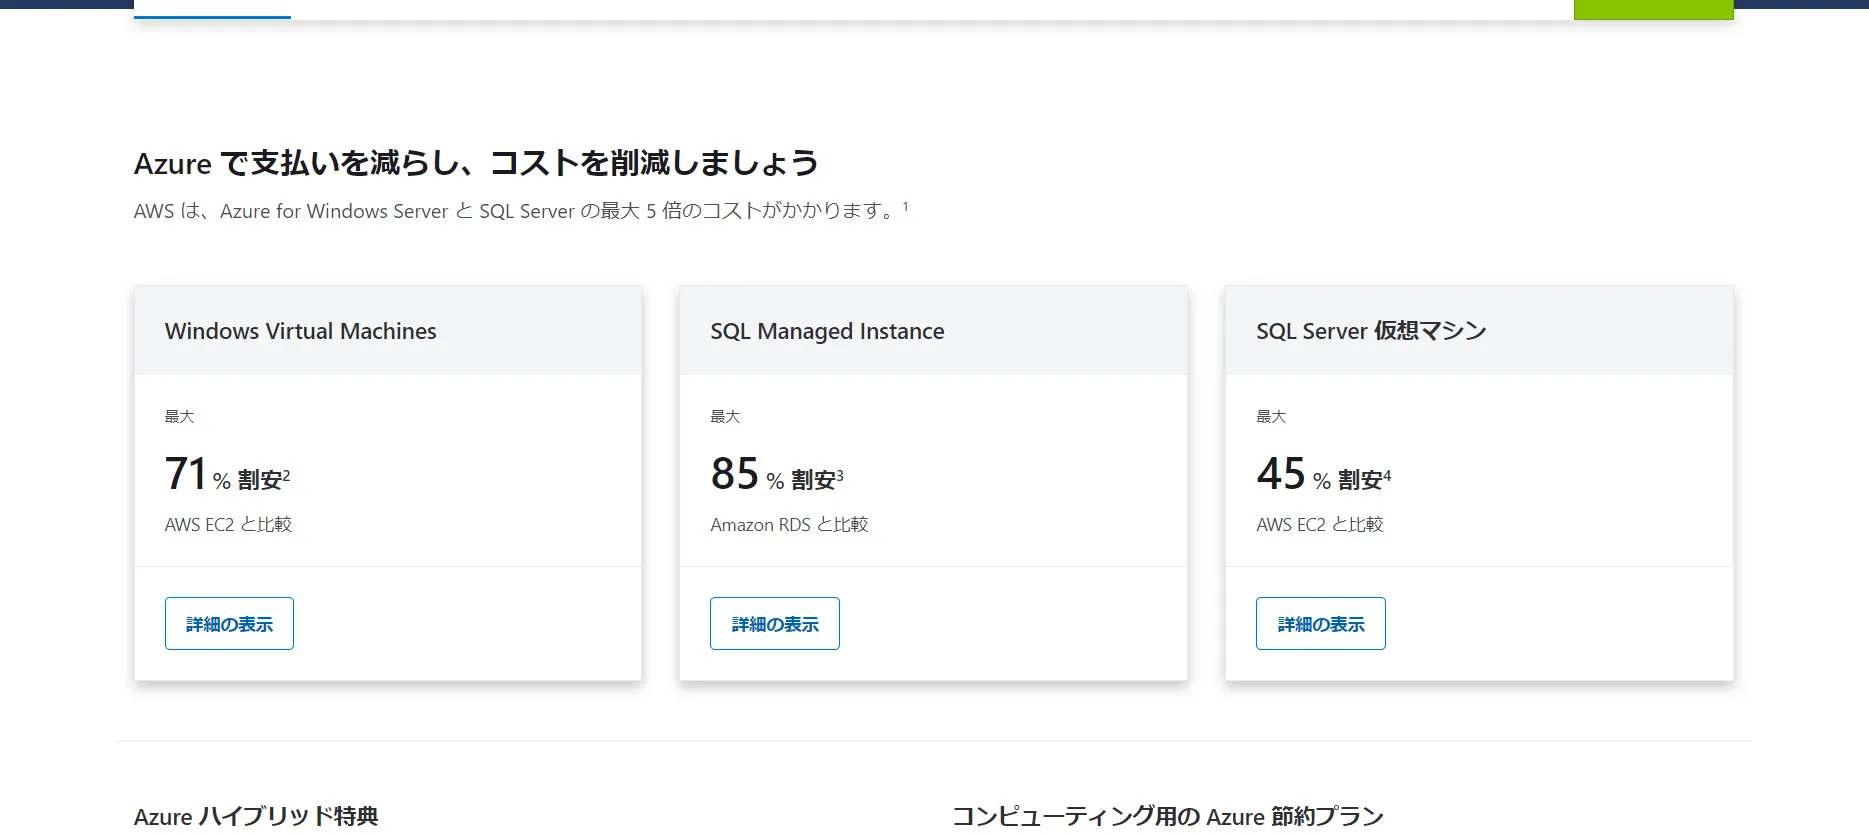Click the green button at top right
The width and height of the screenshot is (1869, 834).
point(1653,9)
